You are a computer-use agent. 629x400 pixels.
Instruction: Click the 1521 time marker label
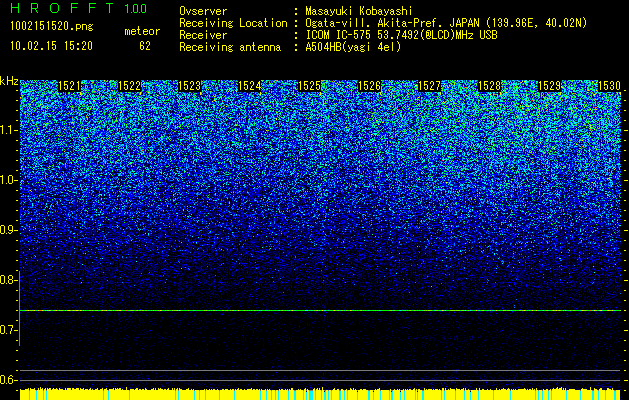click(69, 86)
